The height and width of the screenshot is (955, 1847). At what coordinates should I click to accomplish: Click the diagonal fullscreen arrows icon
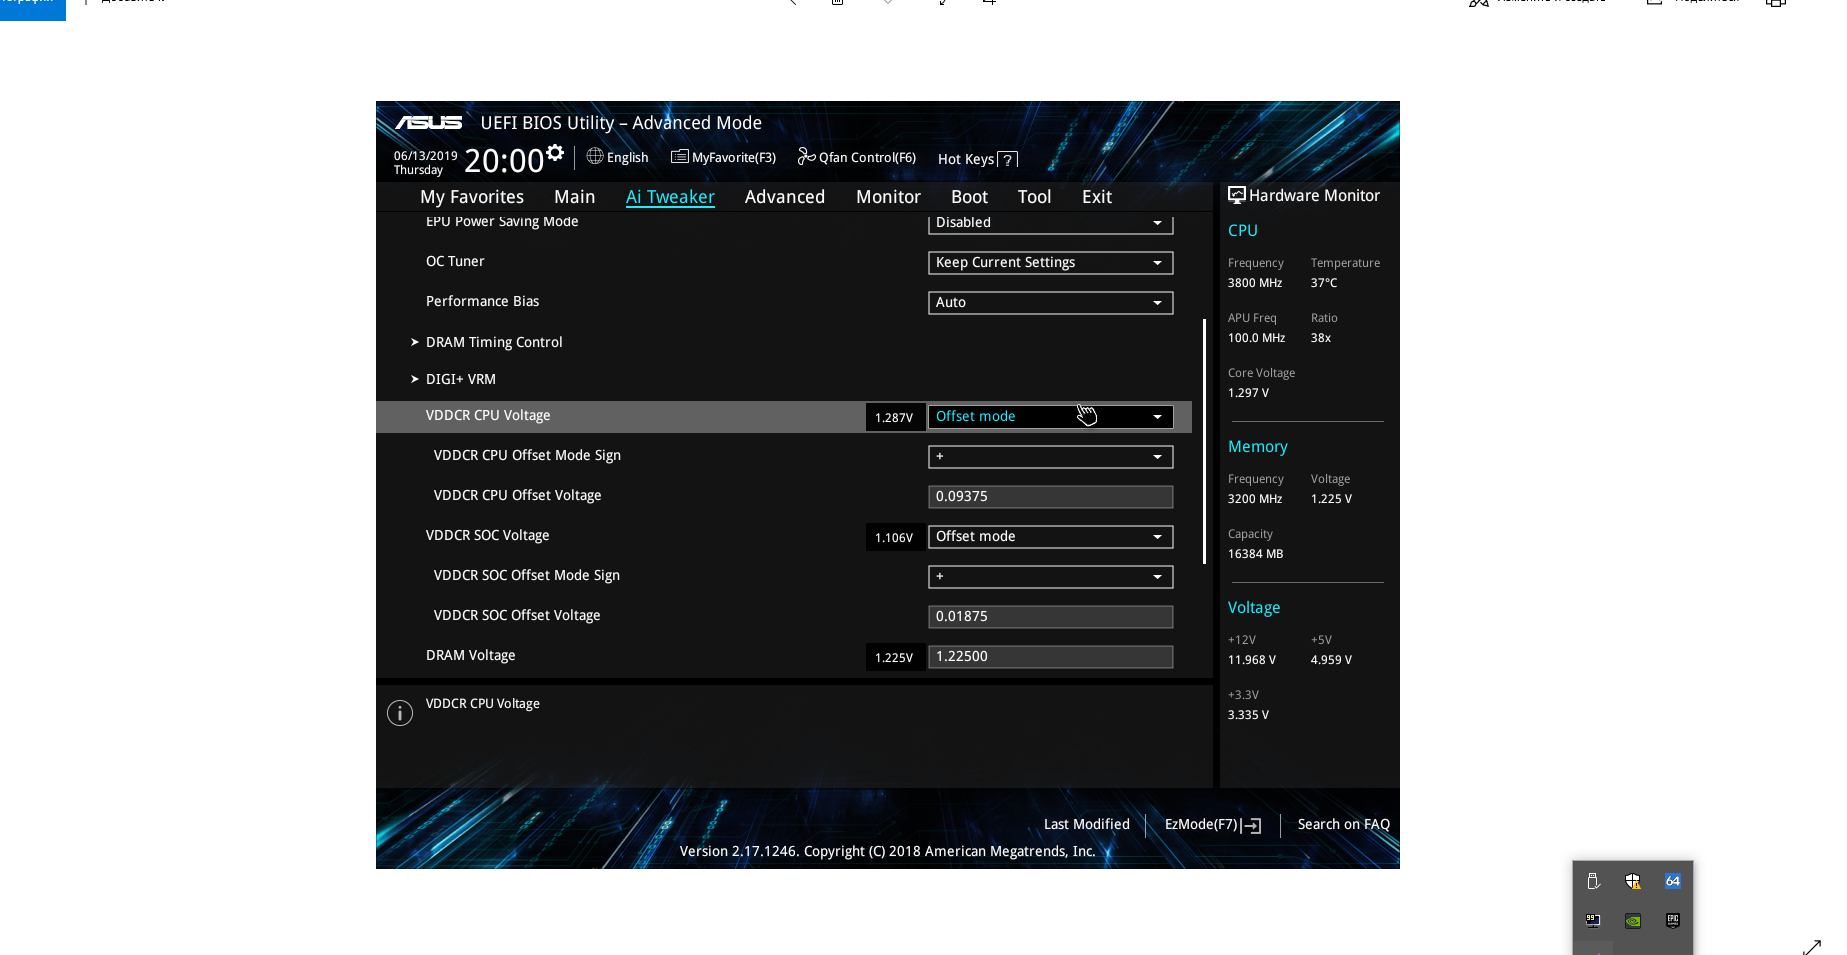[1811, 946]
